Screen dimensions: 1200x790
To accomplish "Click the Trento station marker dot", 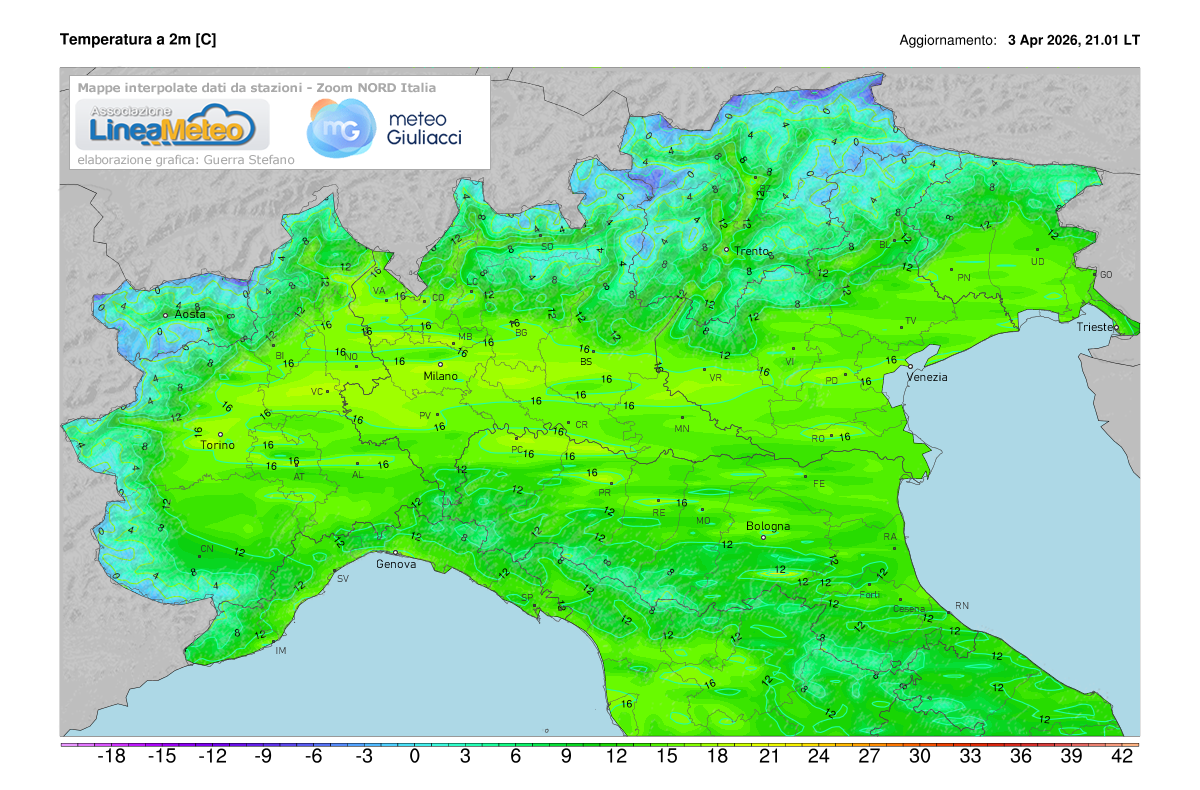I will [x=727, y=250].
